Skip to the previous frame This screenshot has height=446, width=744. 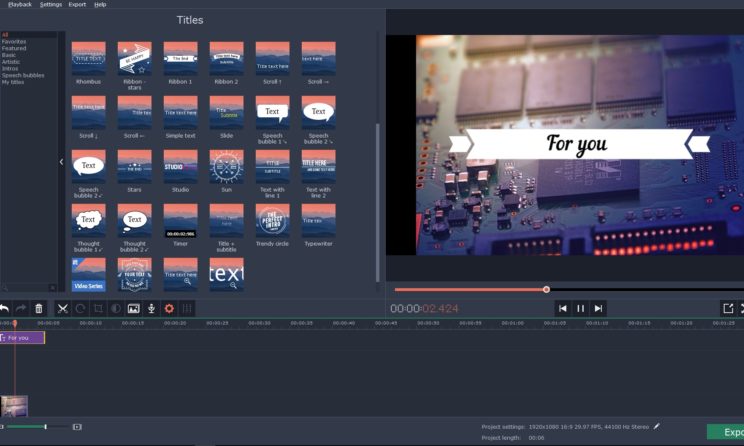tap(562, 309)
